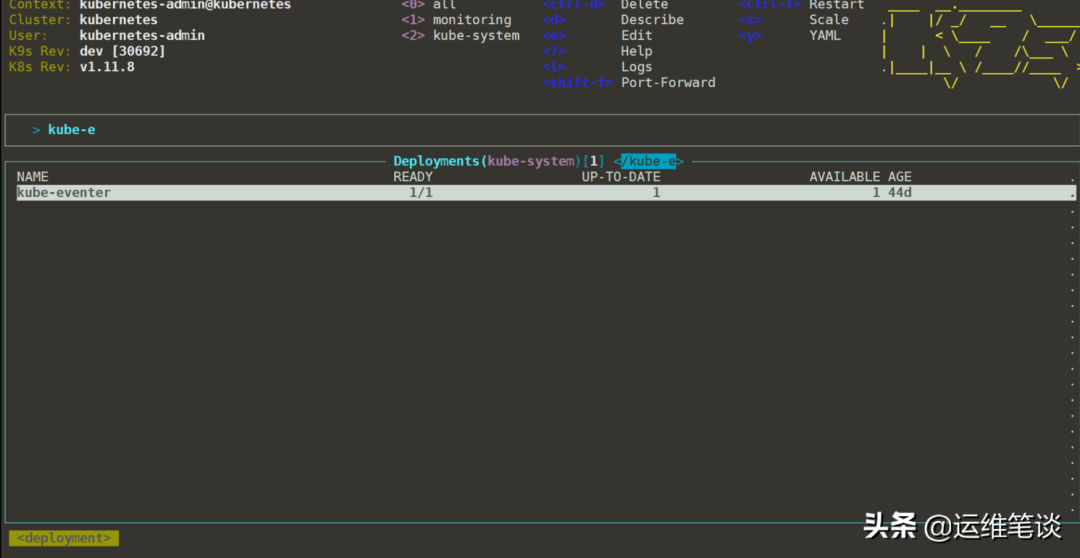The width and height of the screenshot is (1080, 558).
Task: Click the <shift-f> key shortcut label
Action: pos(577,83)
